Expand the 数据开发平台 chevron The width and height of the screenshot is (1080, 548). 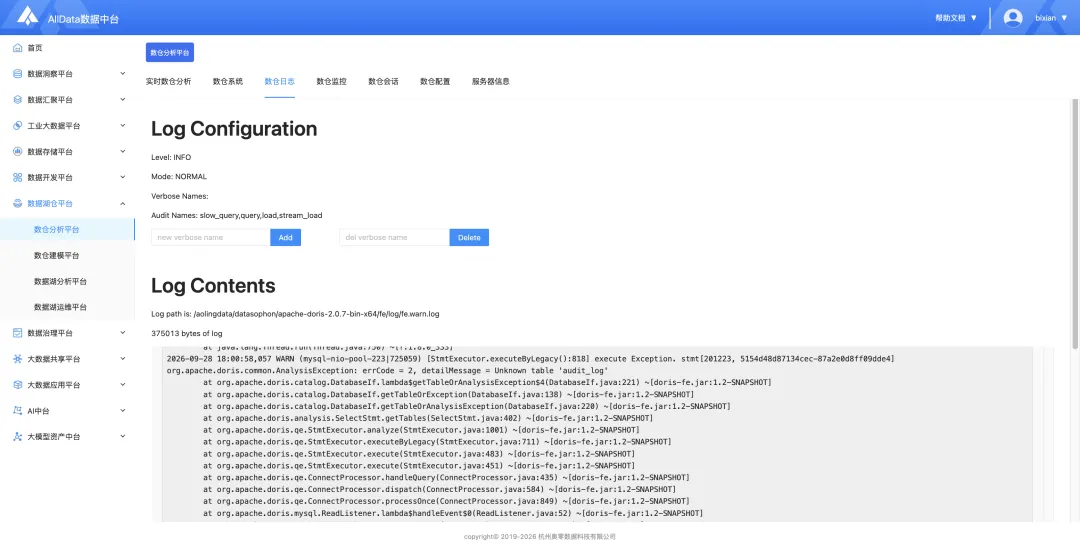tap(123, 178)
